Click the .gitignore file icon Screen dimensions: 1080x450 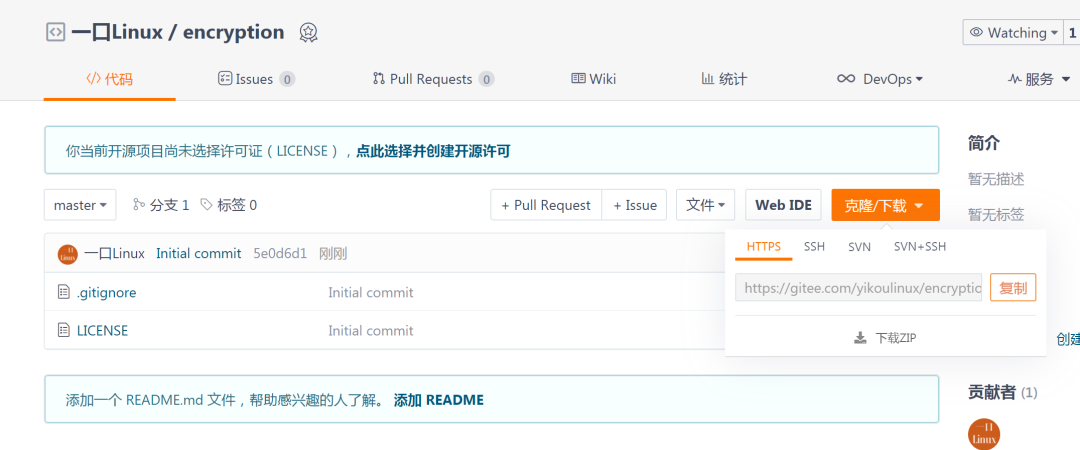point(64,292)
